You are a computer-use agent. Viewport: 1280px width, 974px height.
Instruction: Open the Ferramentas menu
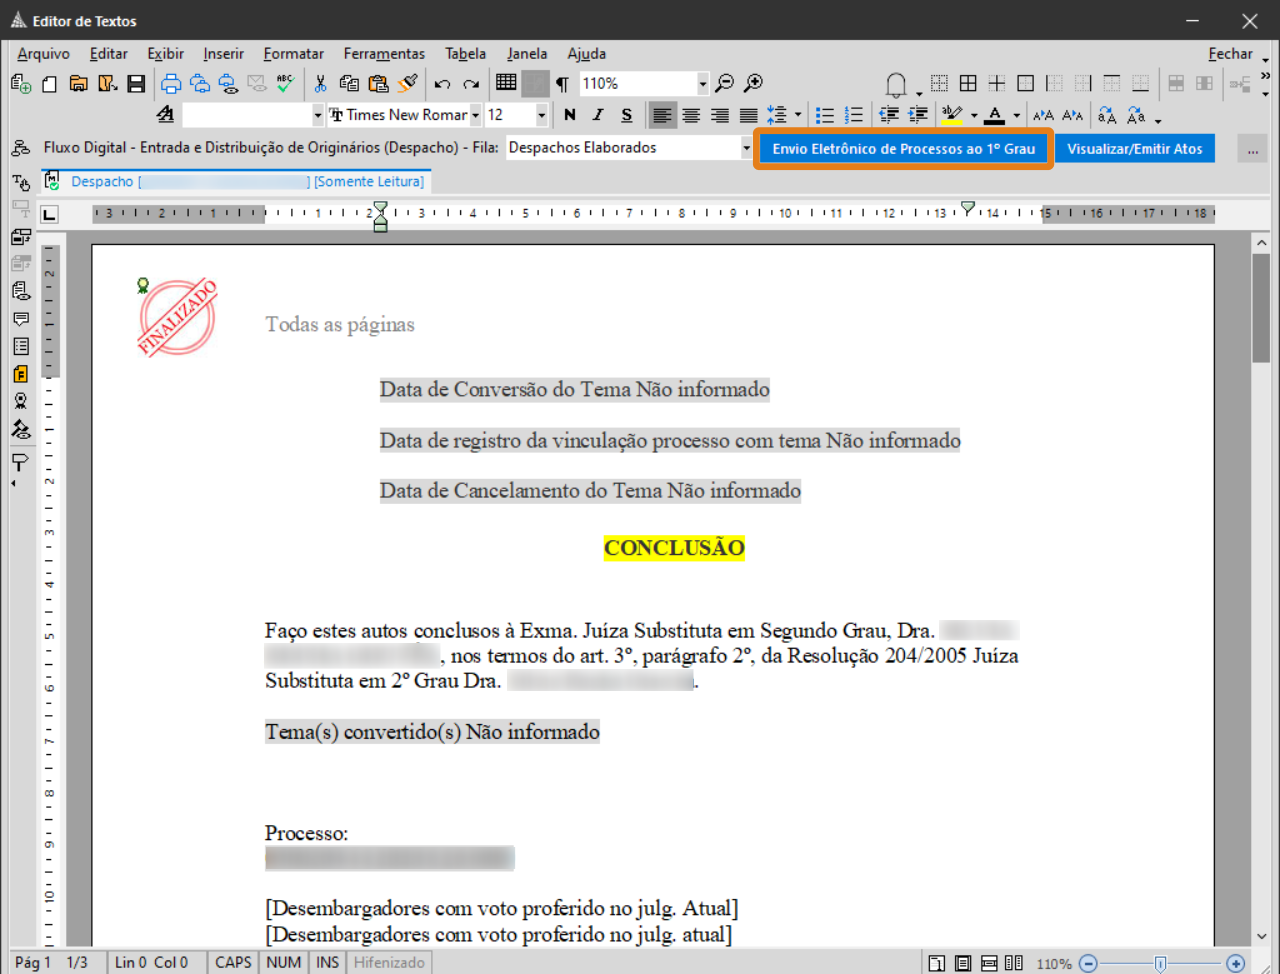[x=384, y=54]
